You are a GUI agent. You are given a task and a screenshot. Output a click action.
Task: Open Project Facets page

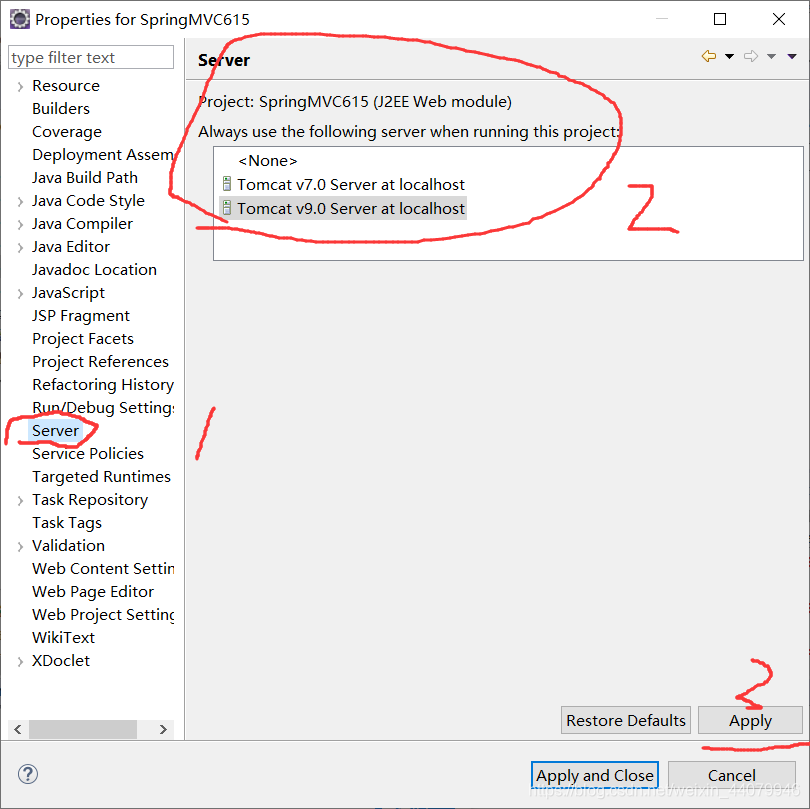pos(83,338)
